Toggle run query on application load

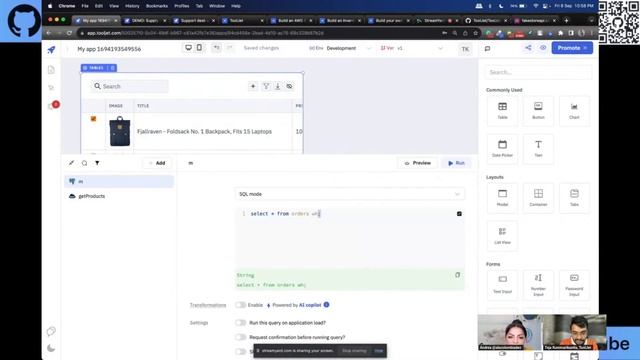tap(240, 322)
